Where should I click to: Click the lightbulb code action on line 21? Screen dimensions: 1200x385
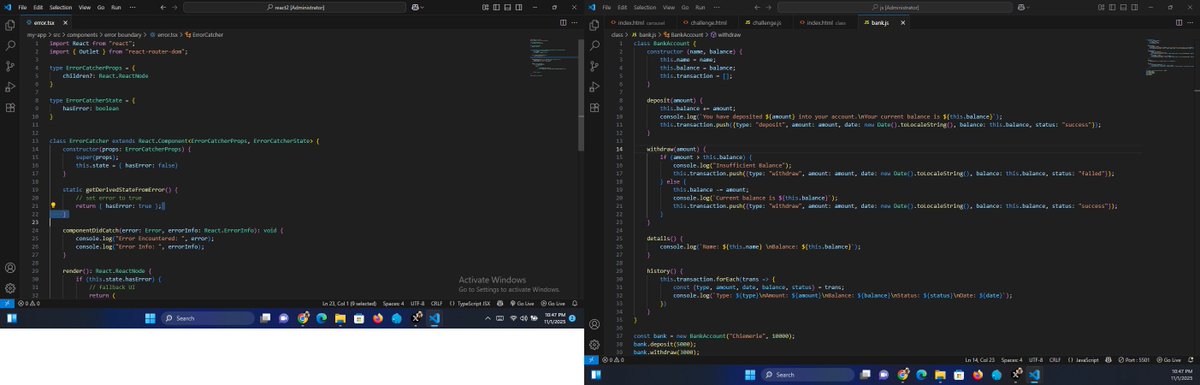(52, 204)
